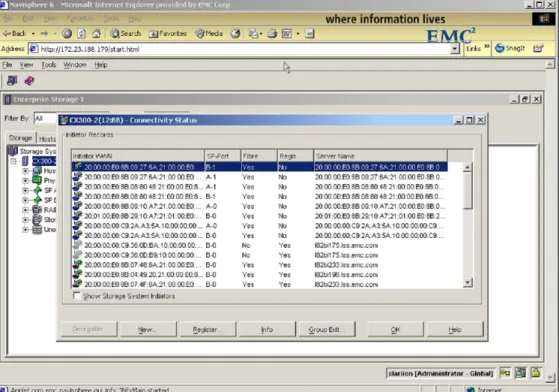Open the Navisphere Tools menu
559x392 pixels.
coord(48,65)
